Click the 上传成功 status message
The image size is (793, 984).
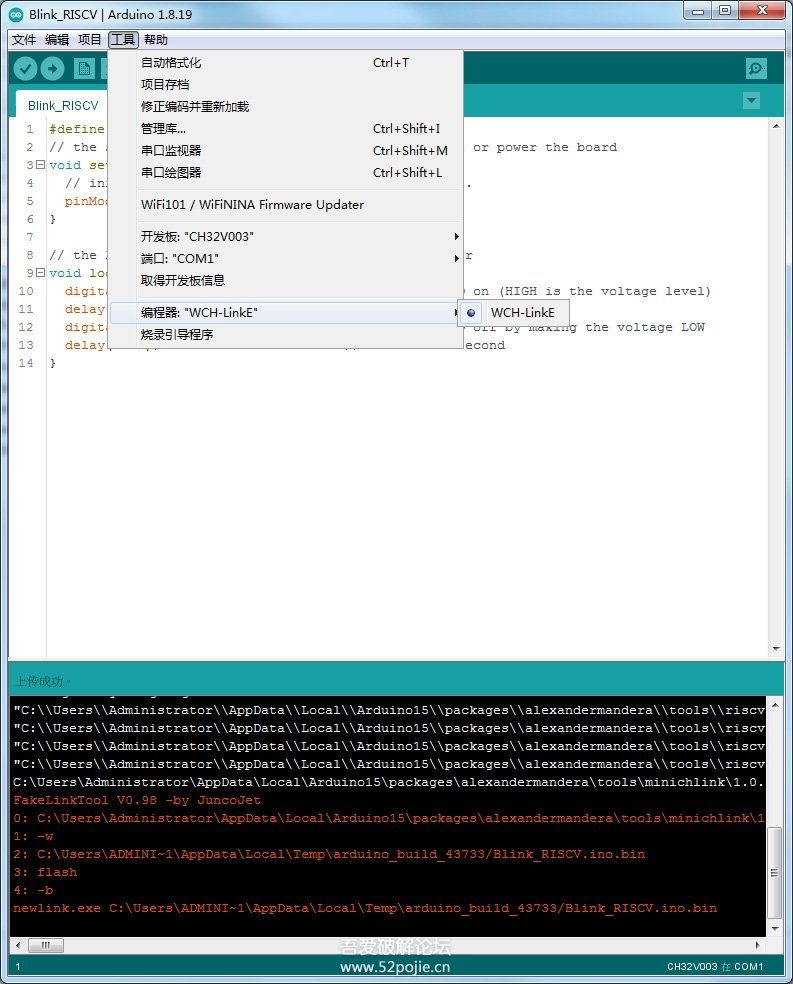(x=43, y=682)
